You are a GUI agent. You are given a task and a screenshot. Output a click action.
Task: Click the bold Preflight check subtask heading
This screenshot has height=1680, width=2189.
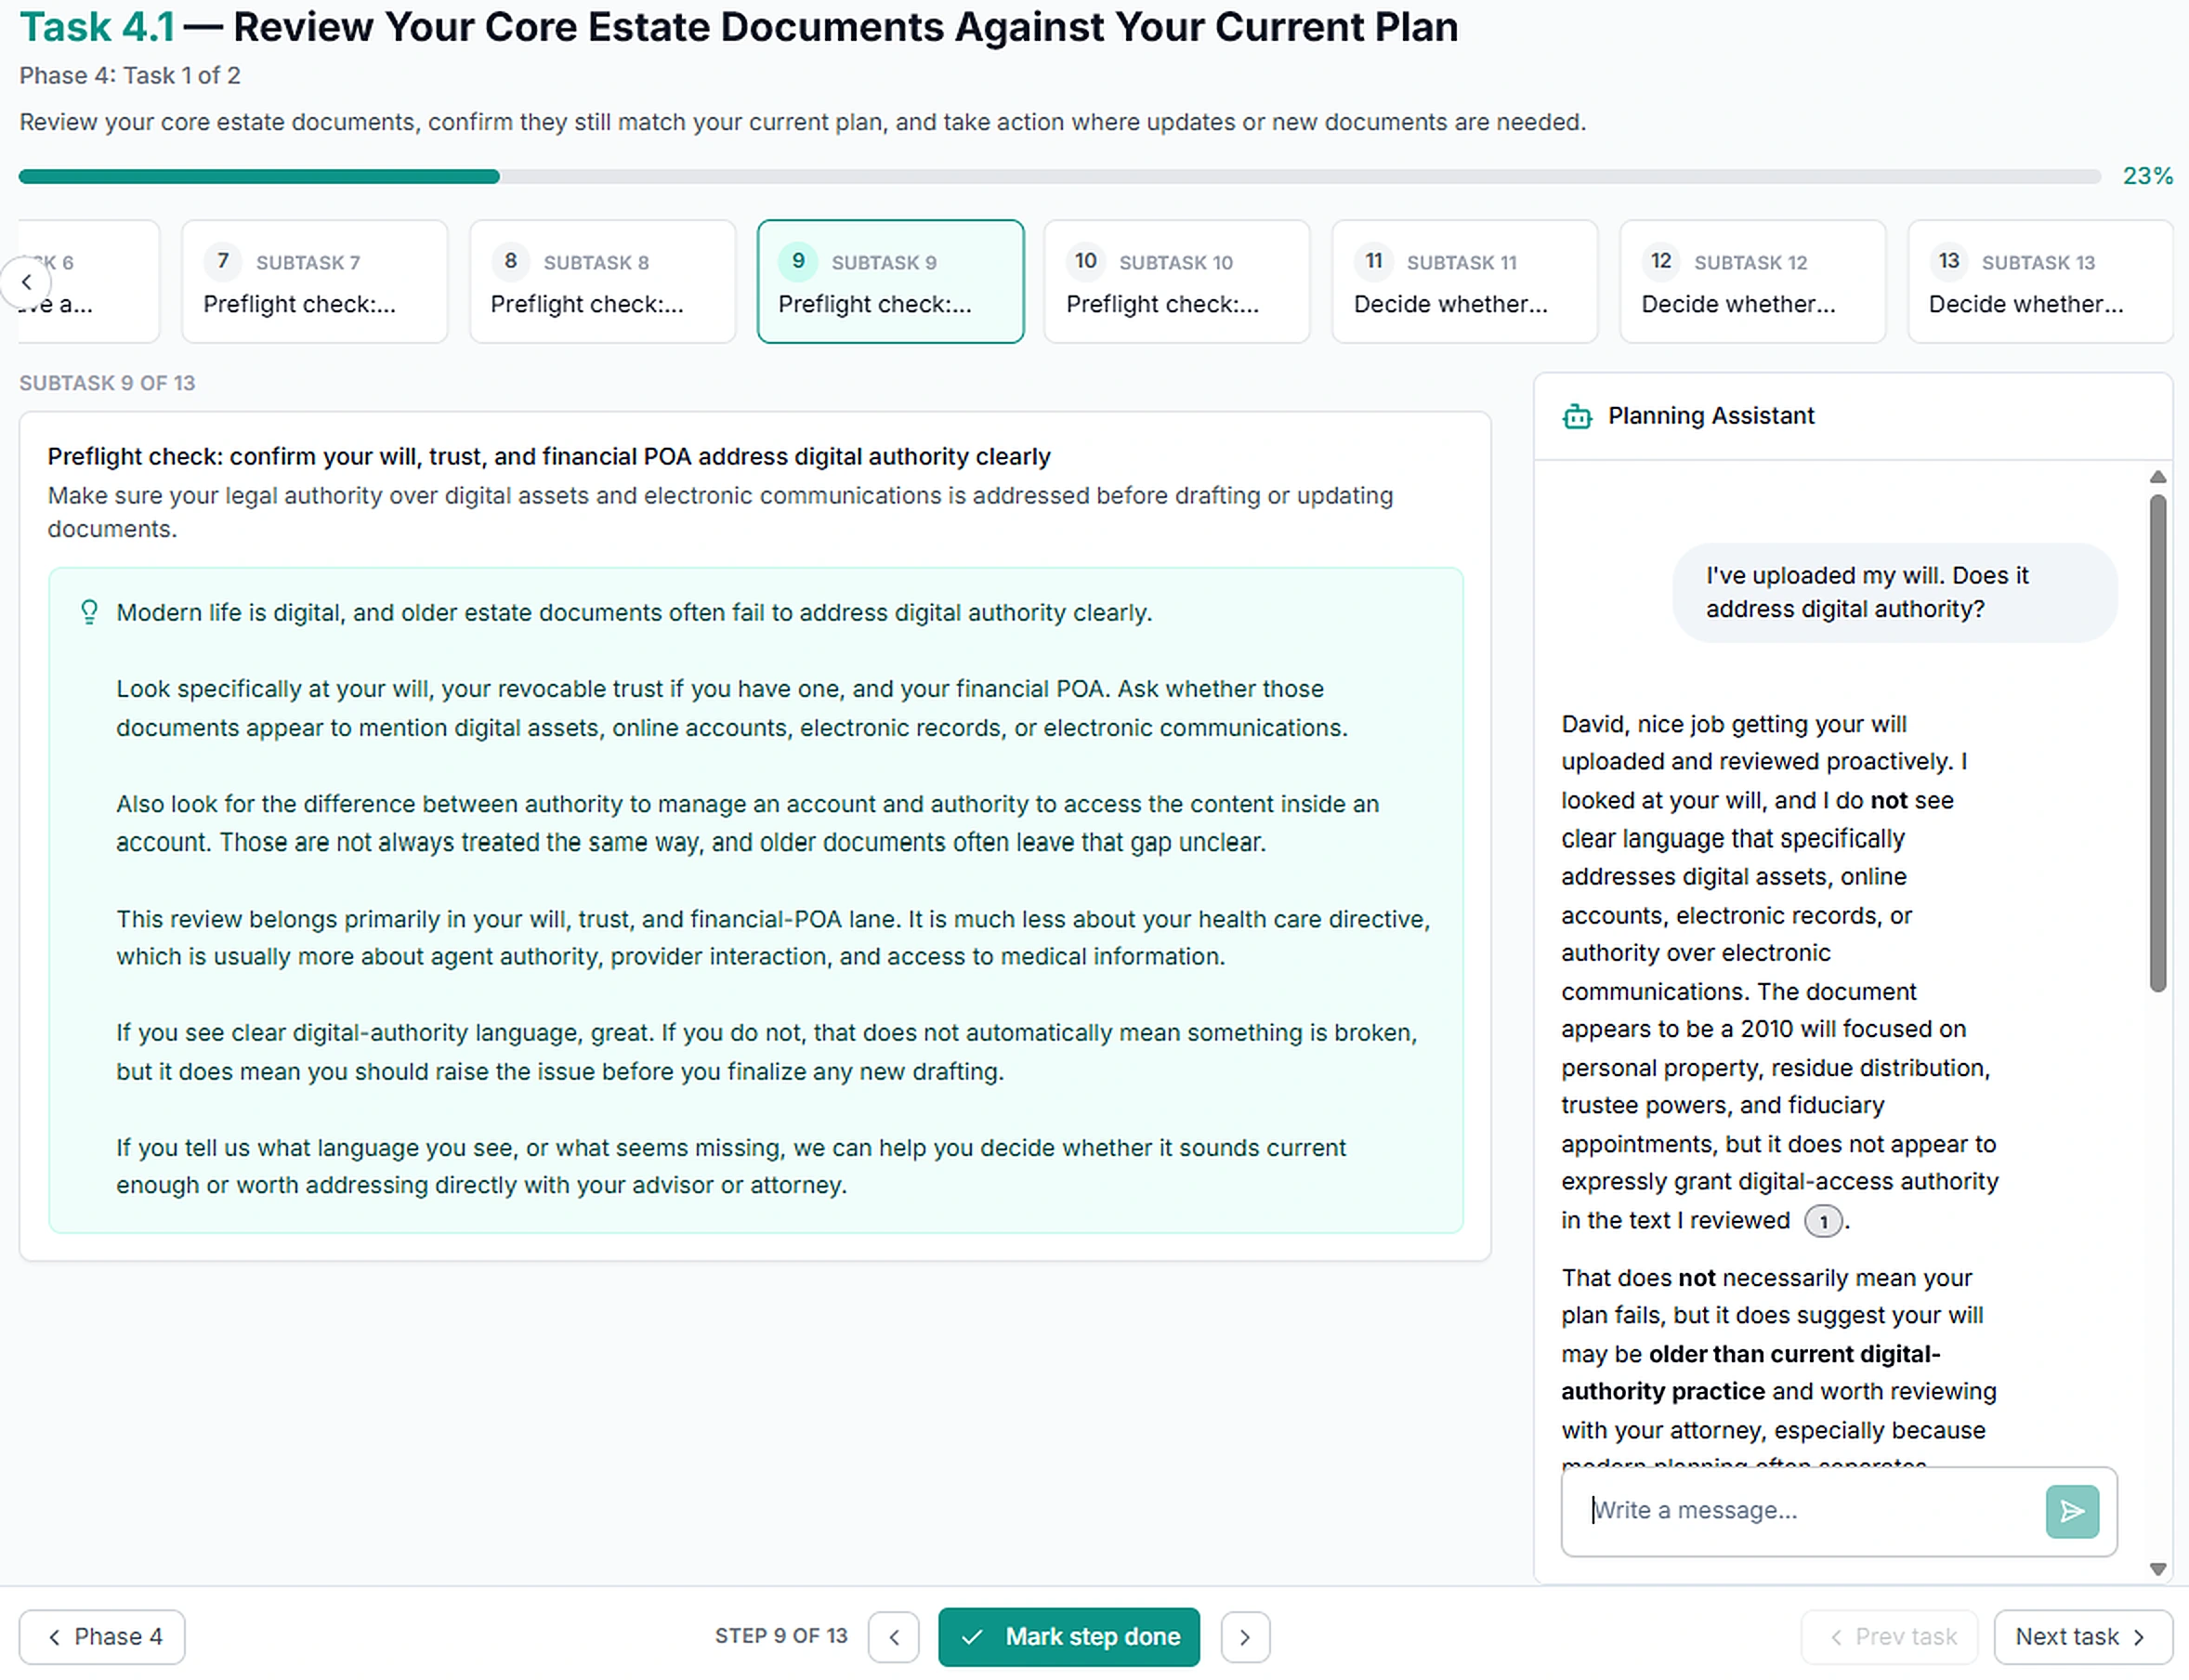click(549, 457)
